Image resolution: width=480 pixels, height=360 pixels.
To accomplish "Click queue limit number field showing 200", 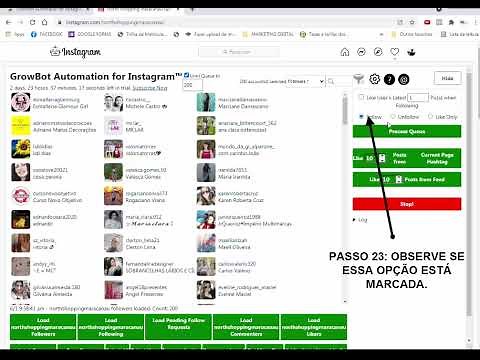I will point(192,85).
